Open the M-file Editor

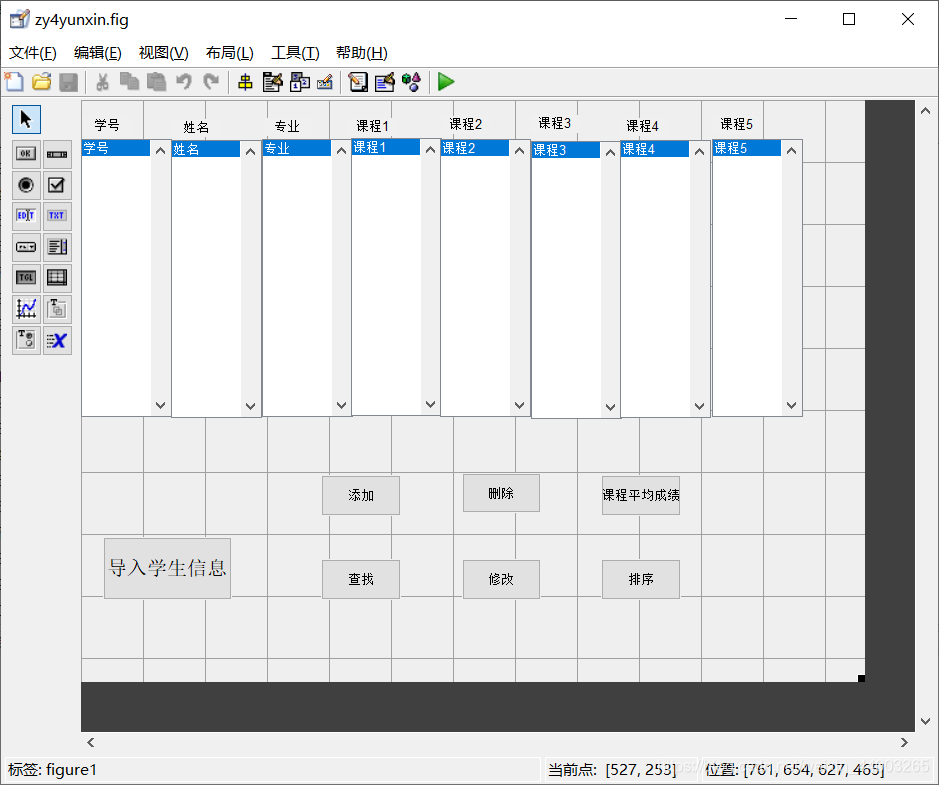(358, 81)
